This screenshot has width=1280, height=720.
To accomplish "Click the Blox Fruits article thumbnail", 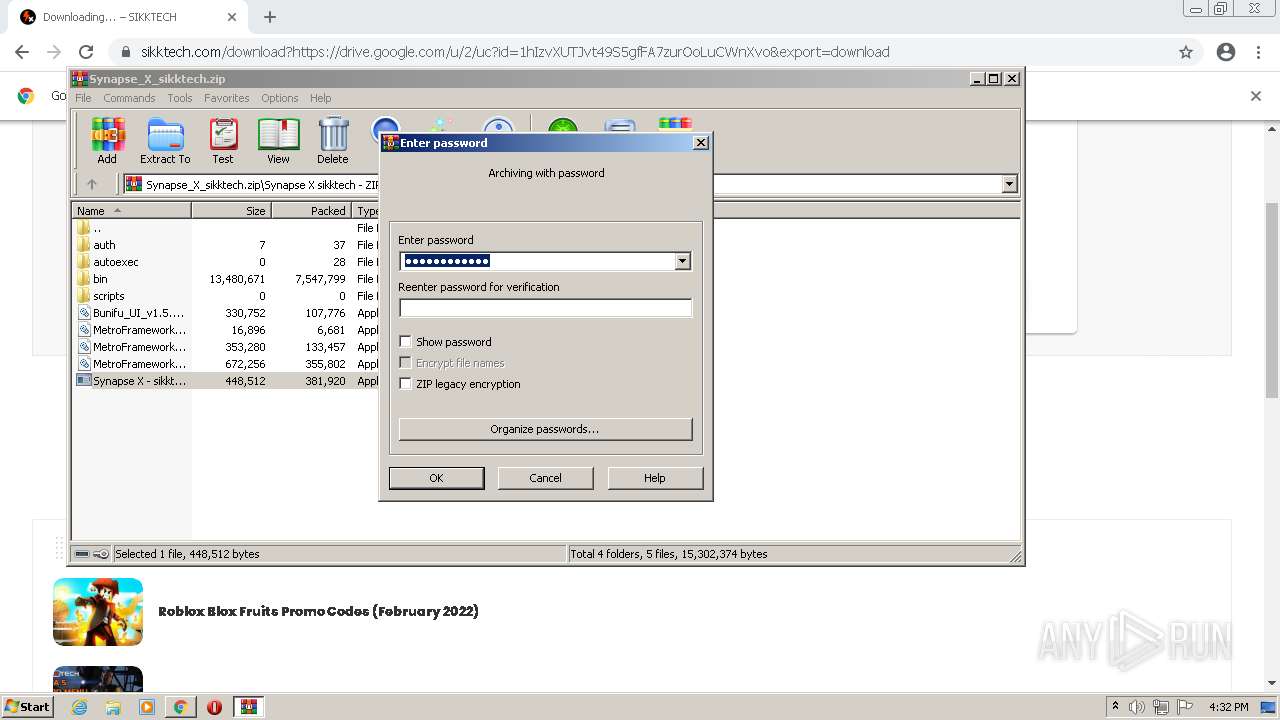I will coord(98,612).
